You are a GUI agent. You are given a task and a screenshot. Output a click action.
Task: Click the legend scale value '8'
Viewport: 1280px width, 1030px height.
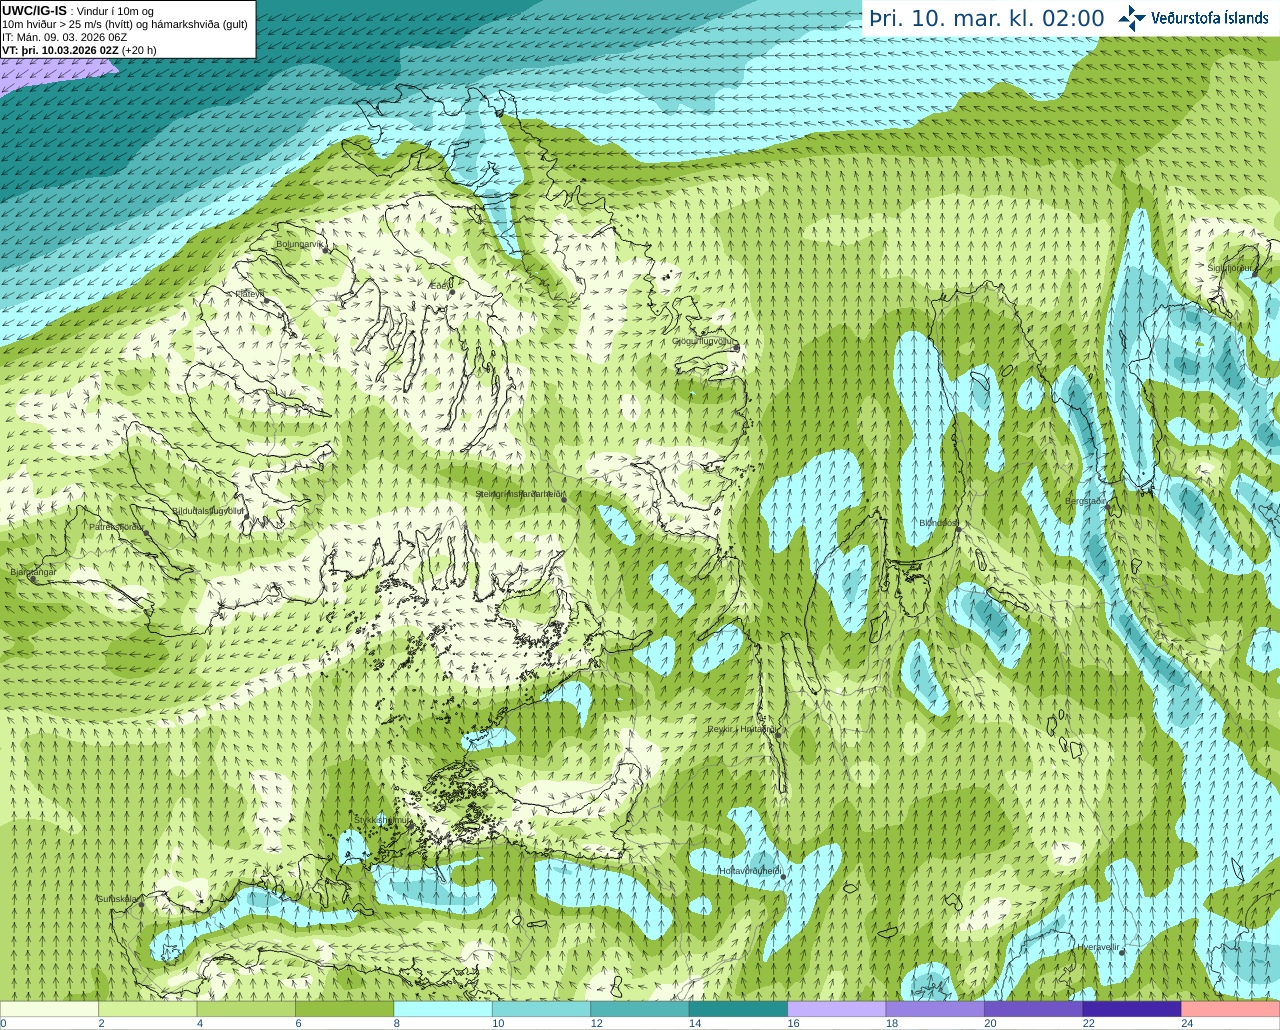tap(397, 1023)
